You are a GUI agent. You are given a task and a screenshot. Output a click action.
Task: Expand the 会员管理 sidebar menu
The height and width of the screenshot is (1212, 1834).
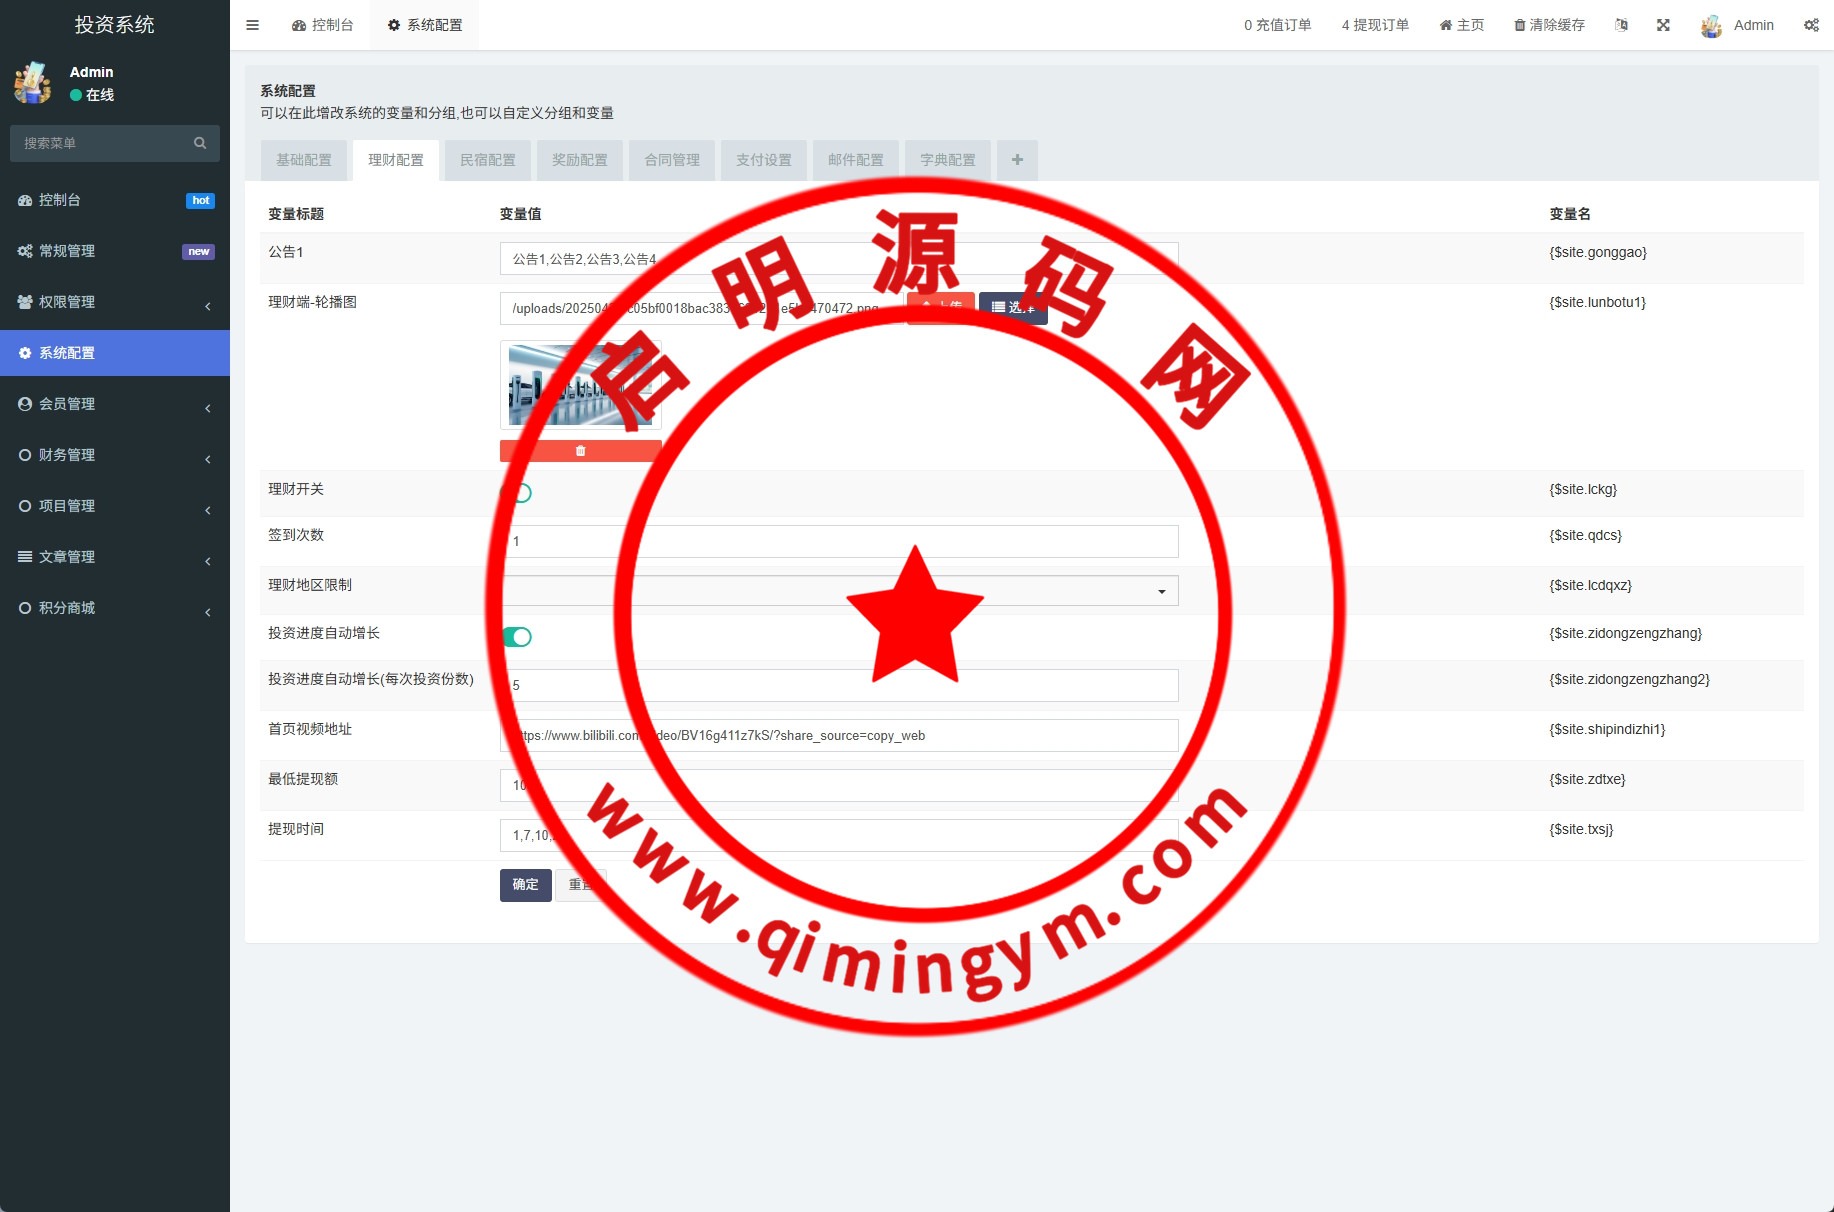pyautogui.click(x=114, y=404)
